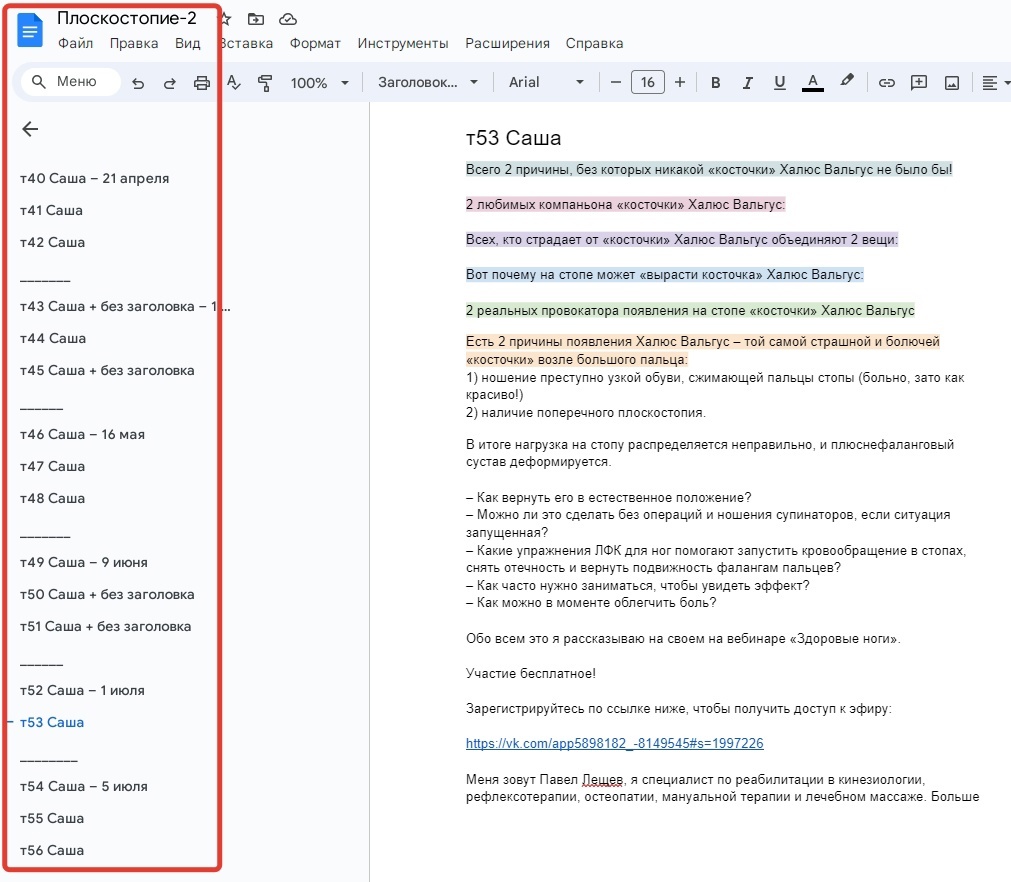Move document using the folder icon
This screenshot has height=882, width=1011.
(256, 19)
